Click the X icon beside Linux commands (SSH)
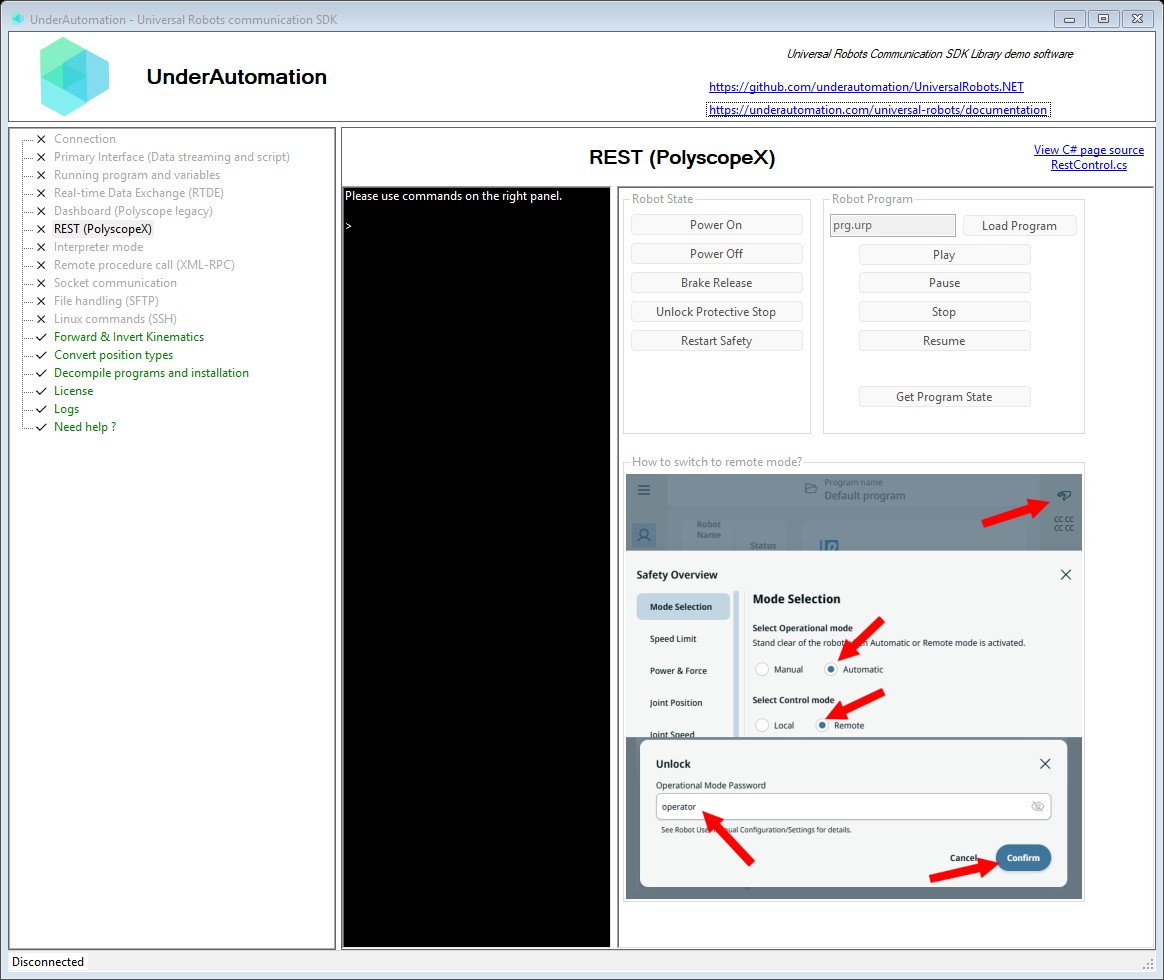The width and height of the screenshot is (1164, 980). pyautogui.click(x=42, y=319)
